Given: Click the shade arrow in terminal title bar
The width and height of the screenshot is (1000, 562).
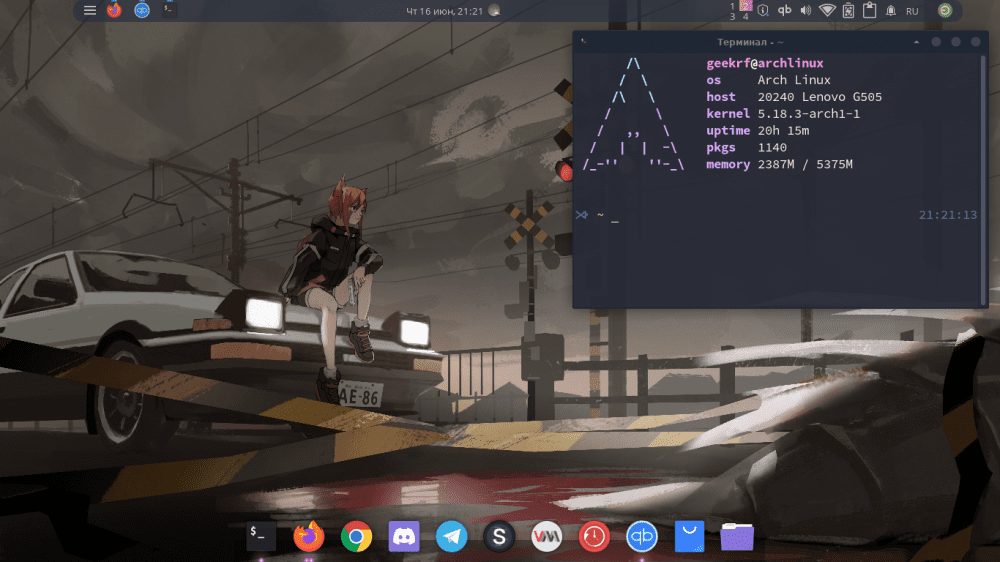Looking at the screenshot, I should point(916,42).
